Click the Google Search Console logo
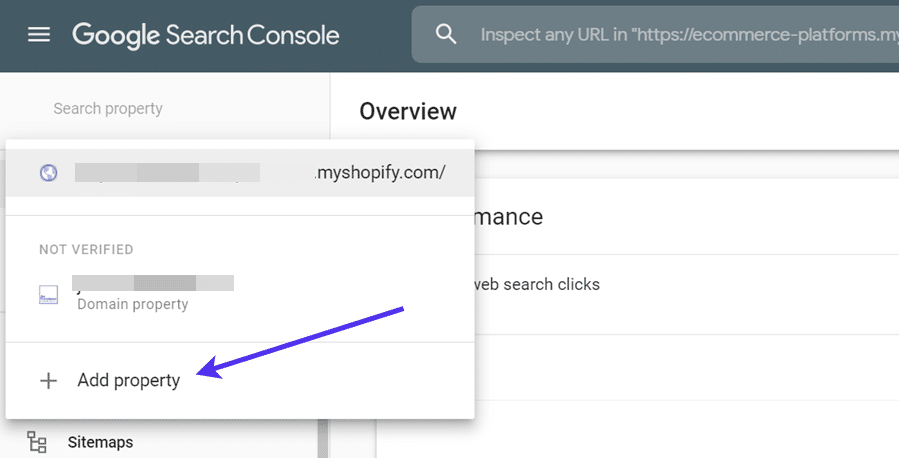 pos(206,35)
